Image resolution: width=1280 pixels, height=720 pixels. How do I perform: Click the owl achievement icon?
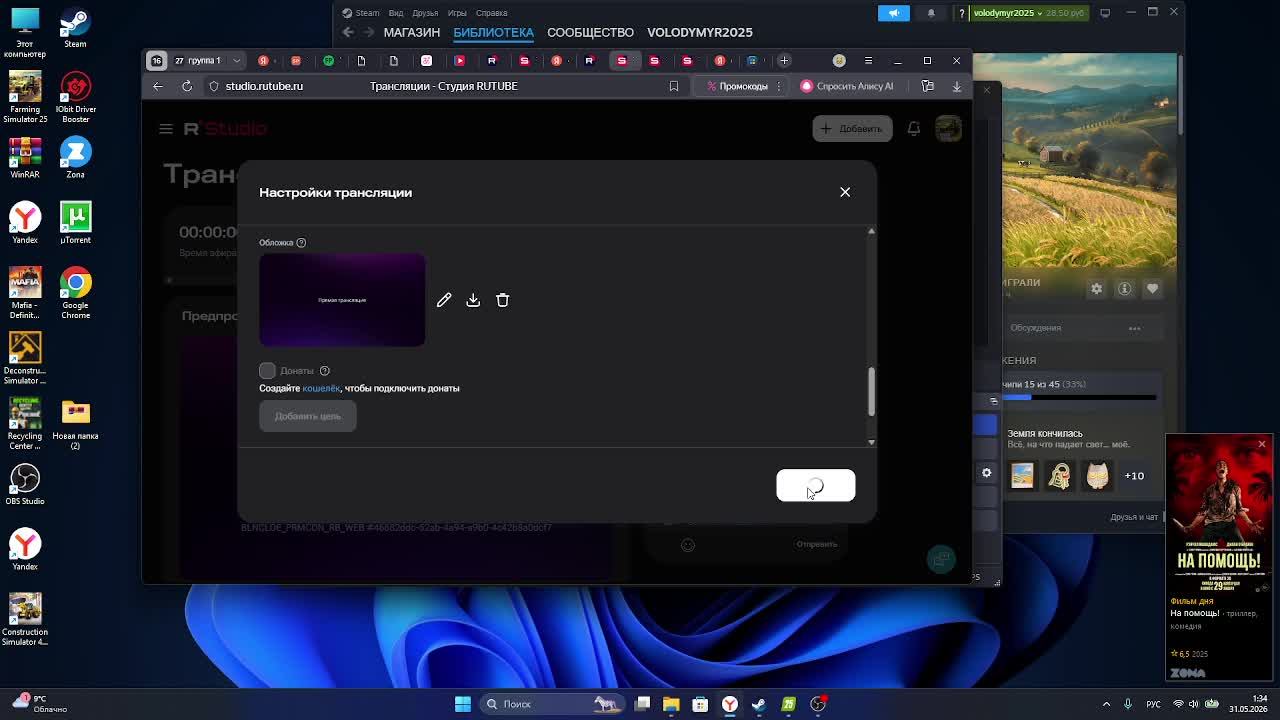coord(1097,476)
